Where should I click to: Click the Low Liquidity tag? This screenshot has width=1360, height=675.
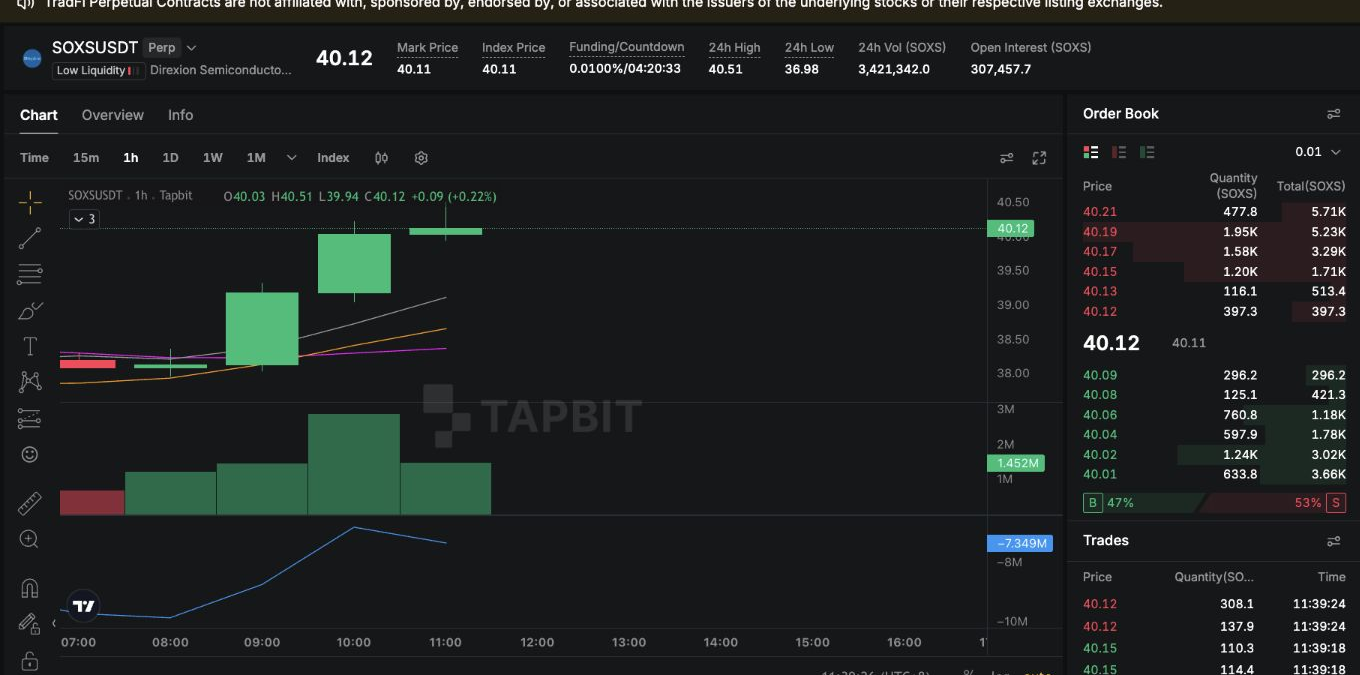point(98,70)
